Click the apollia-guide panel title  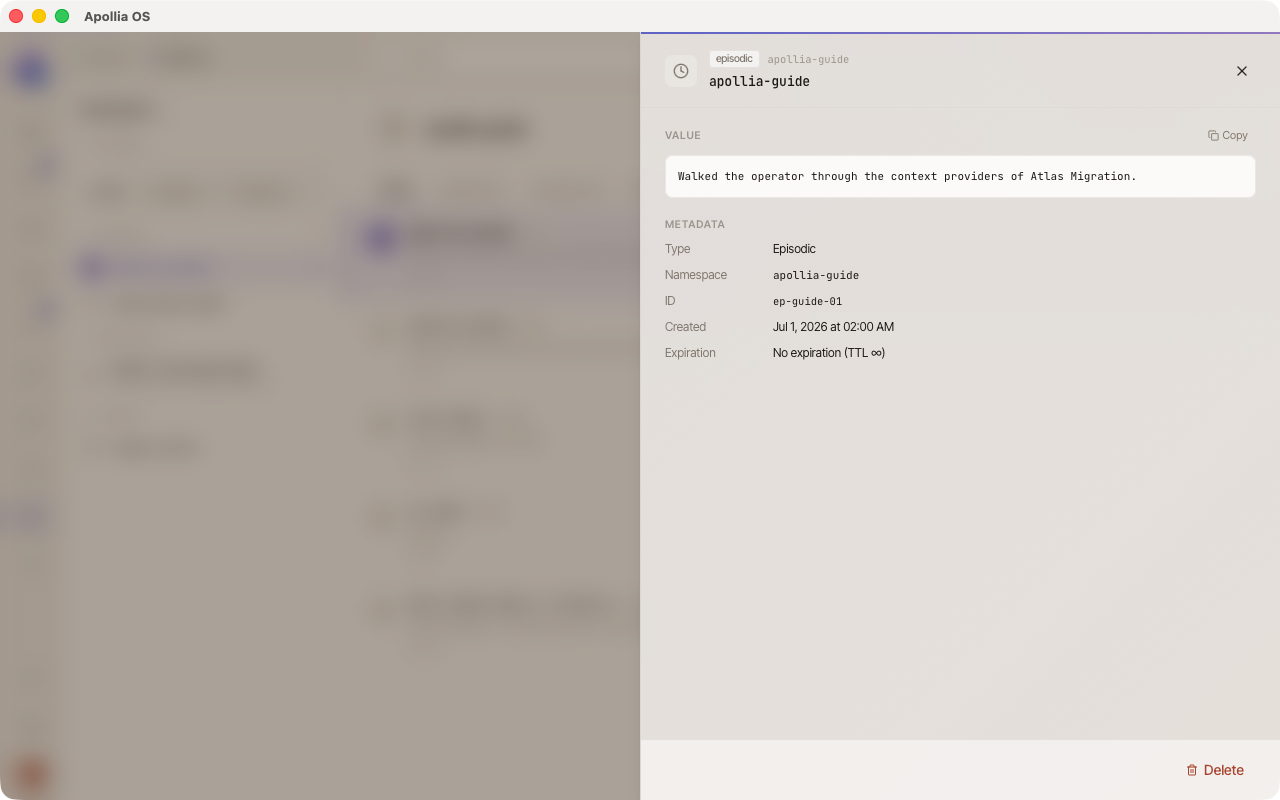point(759,81)
